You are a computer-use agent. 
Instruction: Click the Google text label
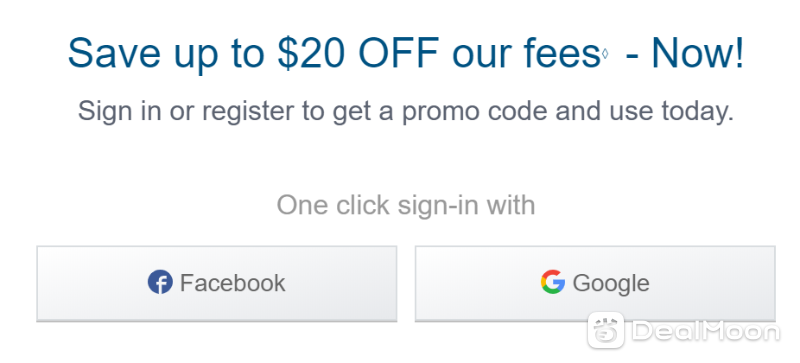coord(611,284)
